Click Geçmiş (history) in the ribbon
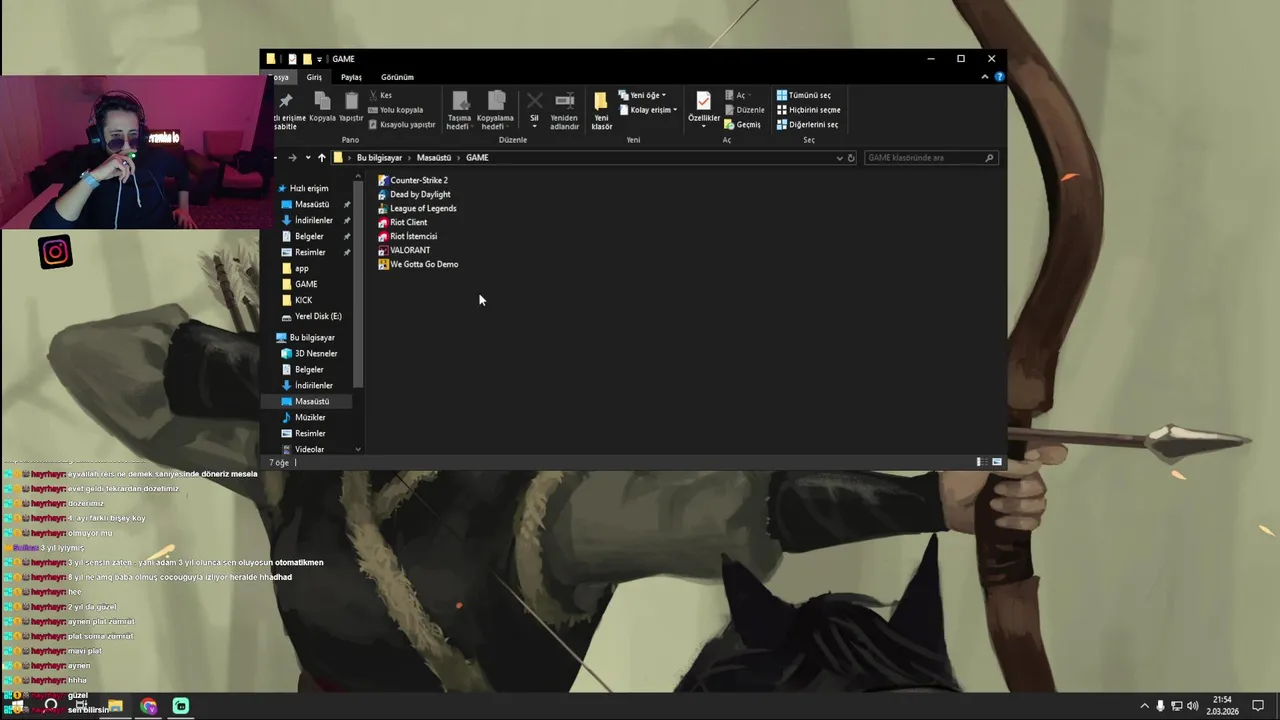The image size is (1280, 720). point(742,125)
